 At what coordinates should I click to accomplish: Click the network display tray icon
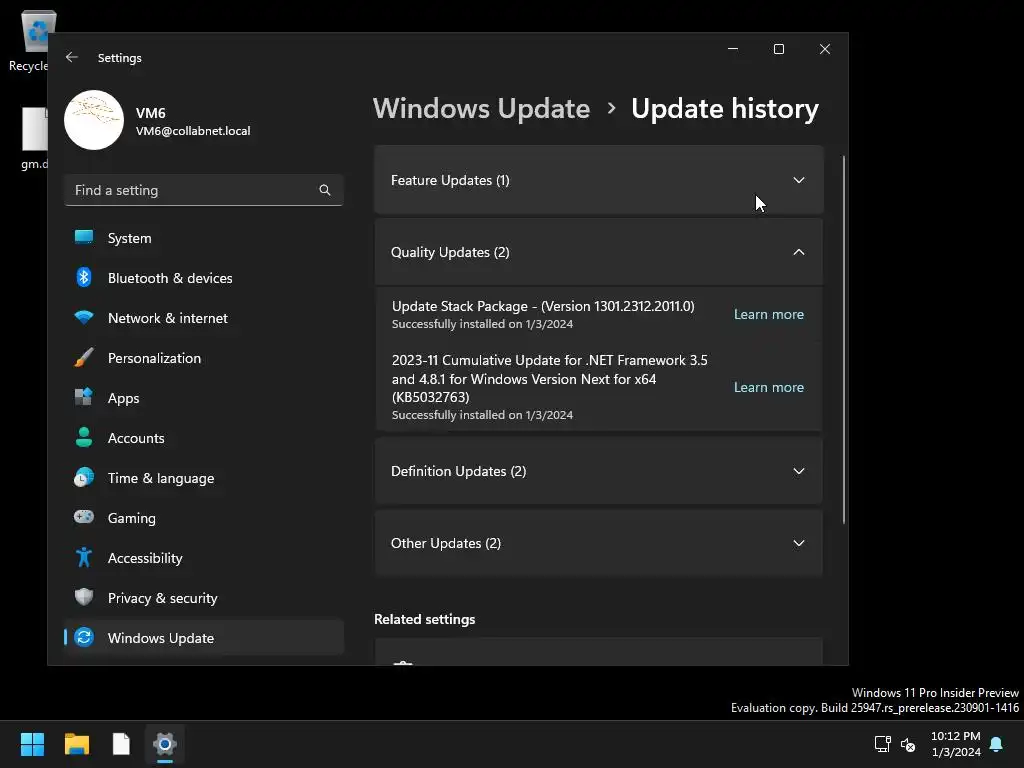pos(882,744)
